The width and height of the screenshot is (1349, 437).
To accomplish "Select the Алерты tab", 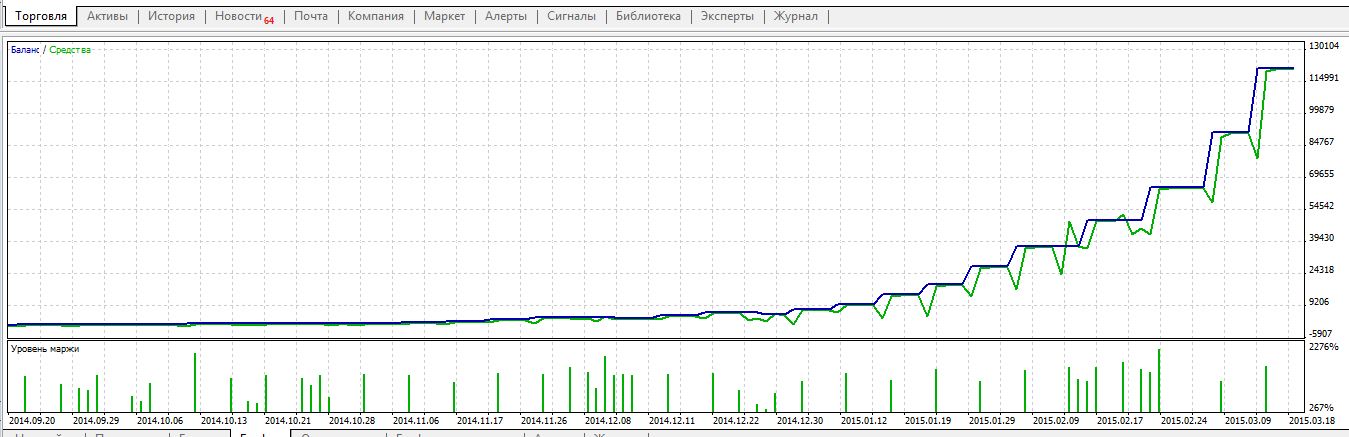I will (x=506, y=17).
